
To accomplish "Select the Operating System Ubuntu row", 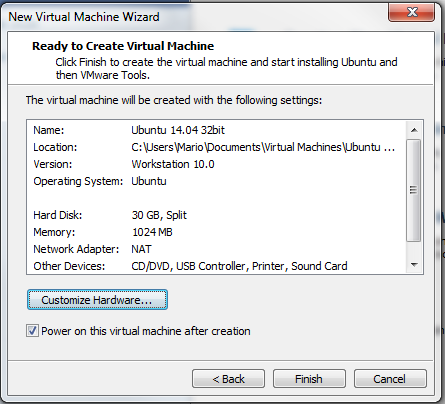I will (216, 181).
